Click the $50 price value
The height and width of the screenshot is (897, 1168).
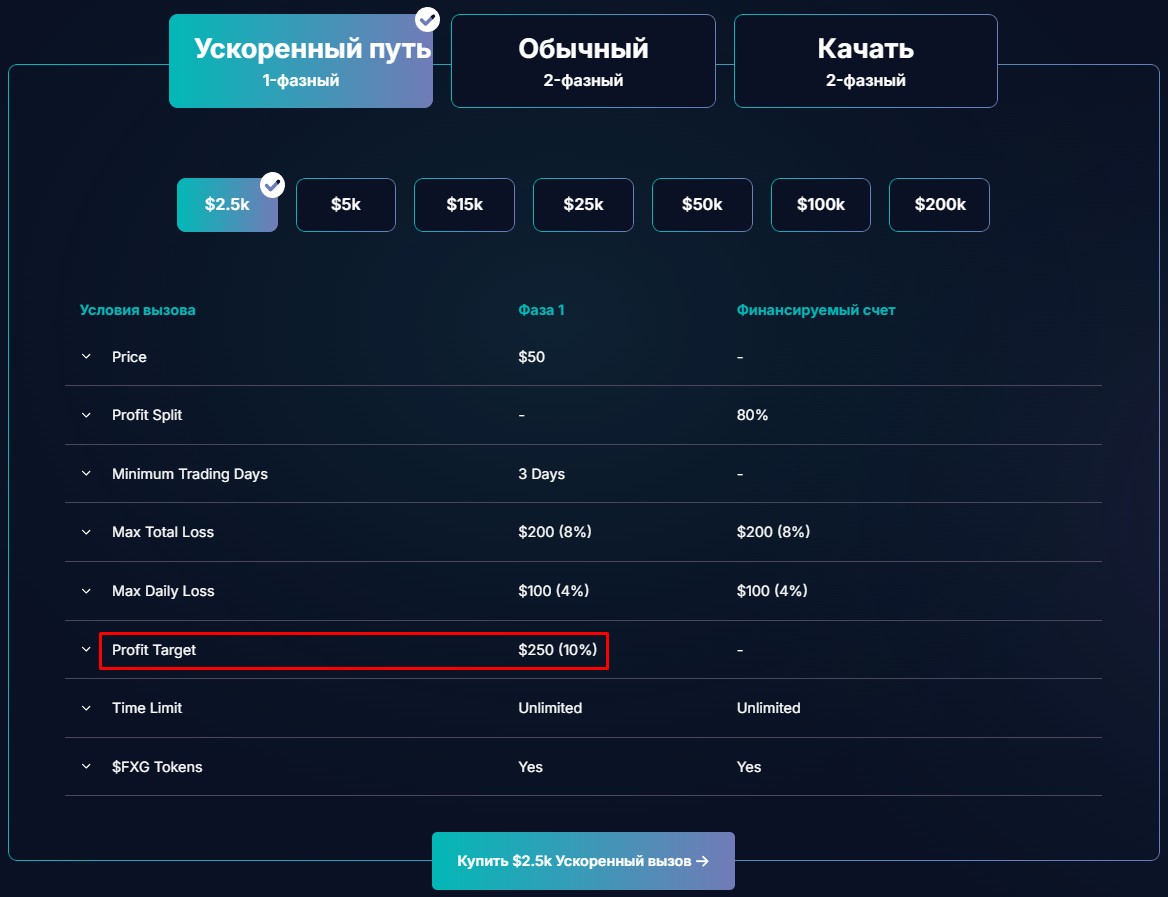tap(532, 357)
